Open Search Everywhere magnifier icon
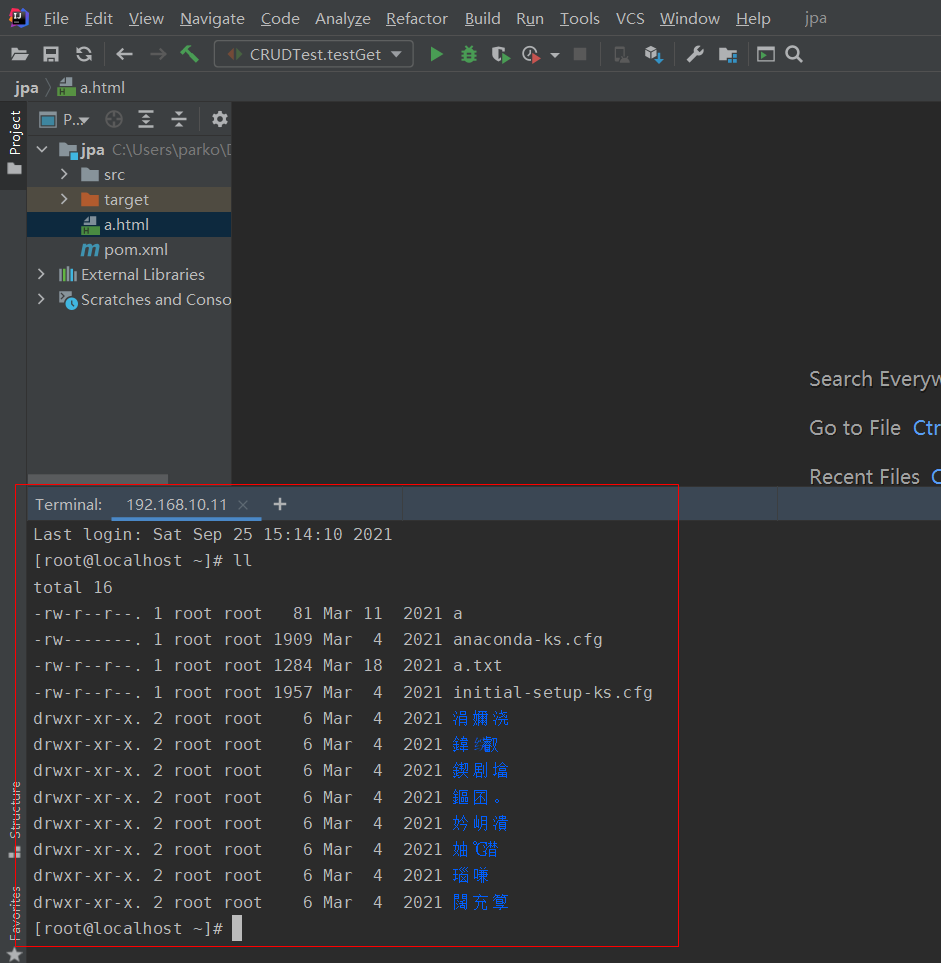Screen dimensions: 941x963 794,55
